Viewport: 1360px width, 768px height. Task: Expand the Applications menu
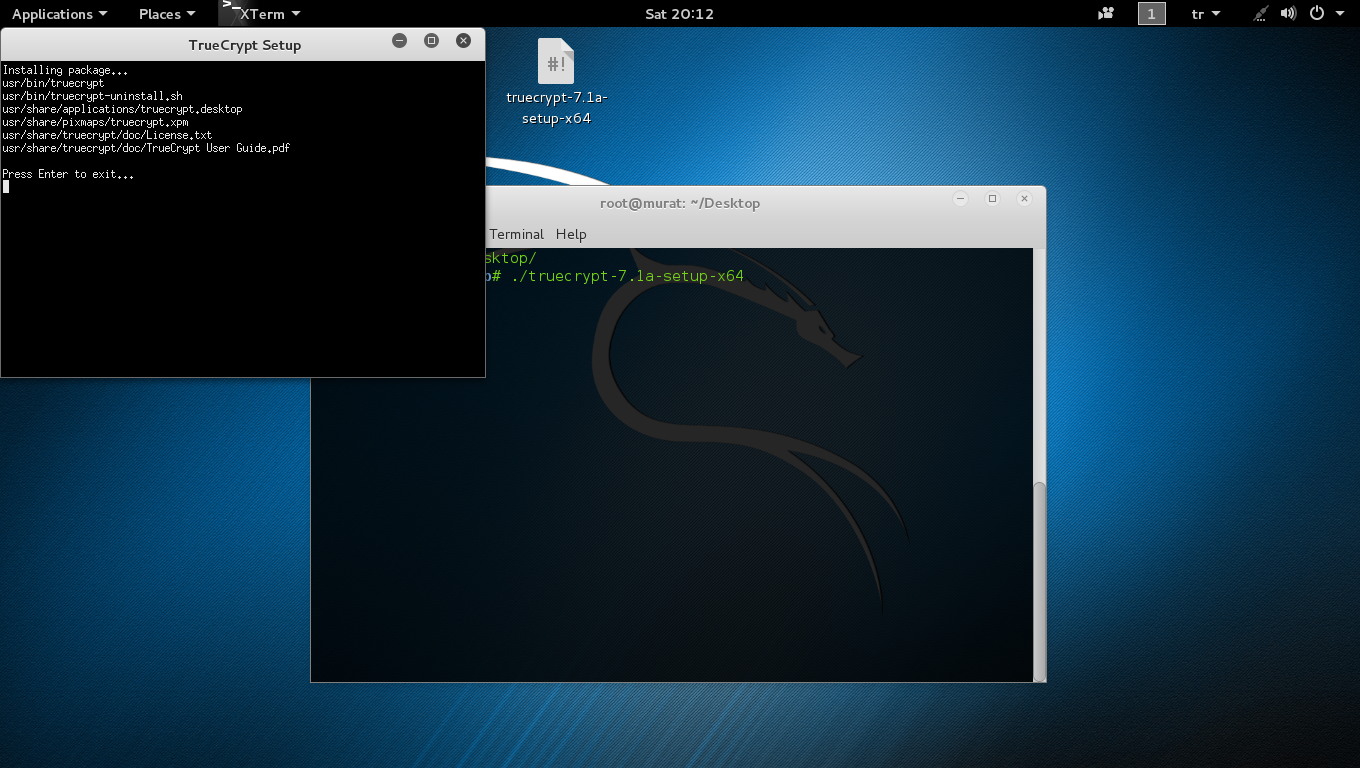point(59,14)
